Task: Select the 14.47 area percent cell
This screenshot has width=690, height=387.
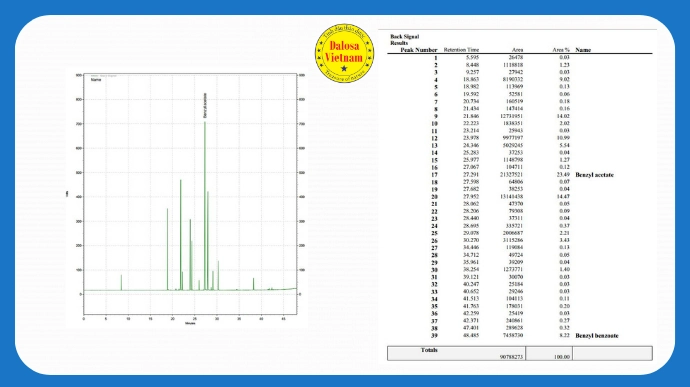Action: click(563, 197)
